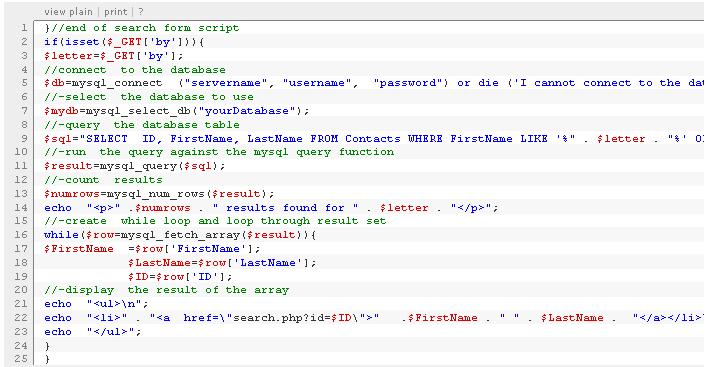Click the connect to the database comment
The height and width of the screenshot is (367, 710).
pyautogui.click(x=135, y=70)
